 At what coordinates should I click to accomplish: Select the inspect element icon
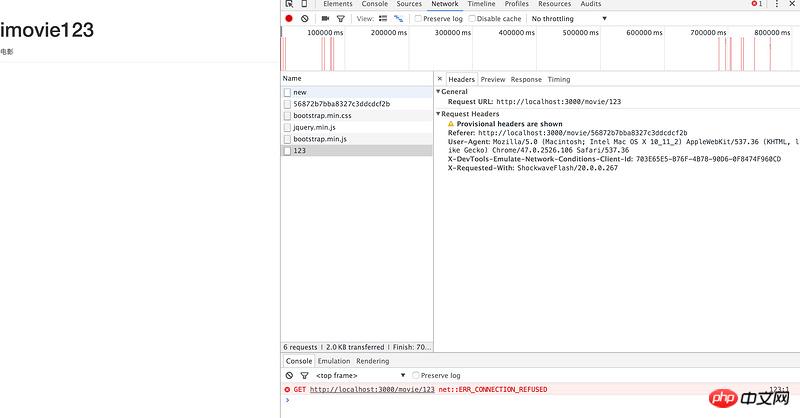point(289,4)
